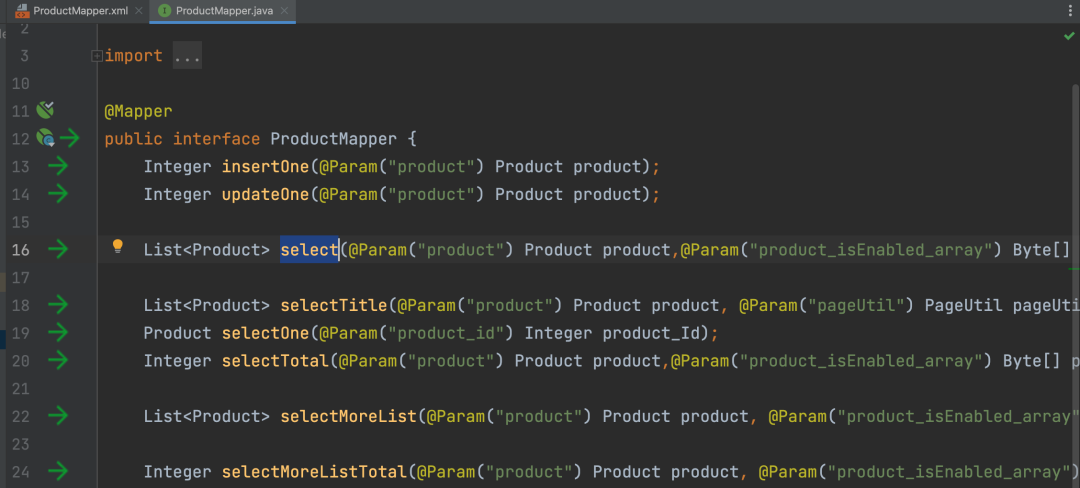Click the highlighted select method name
This screenshot has height=488, width=1080.
click(309, 249)
